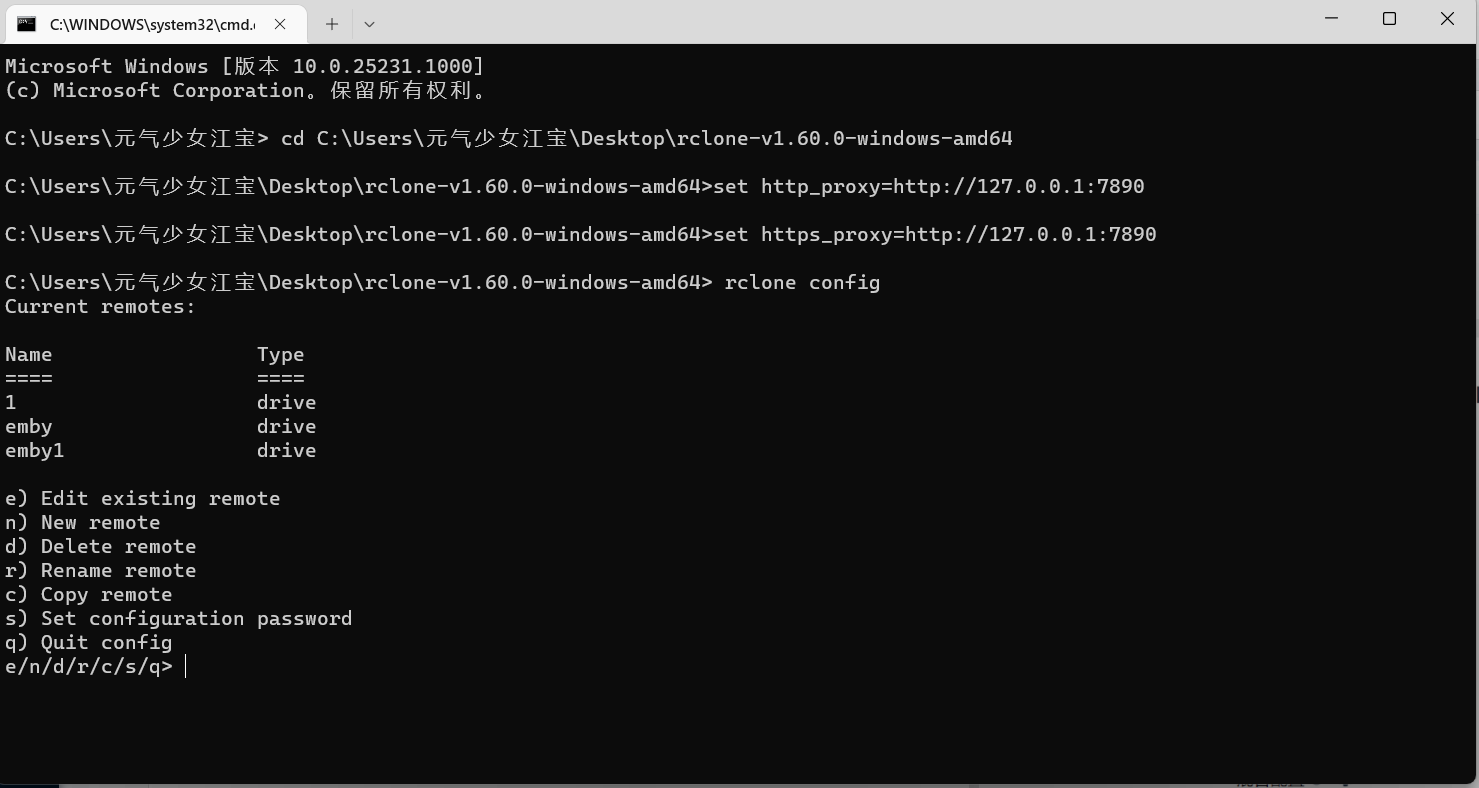1479x788 pixels.
Task: Close the cmd.exe terminal tab
Action: pyautogui.click(x=280, y=24)
